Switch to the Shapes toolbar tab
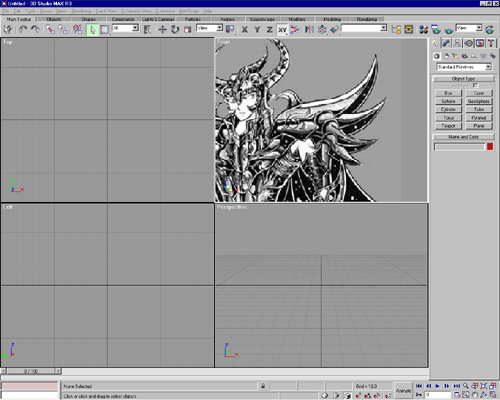Viewport: 500px width, 400px height. pos(88,19)
